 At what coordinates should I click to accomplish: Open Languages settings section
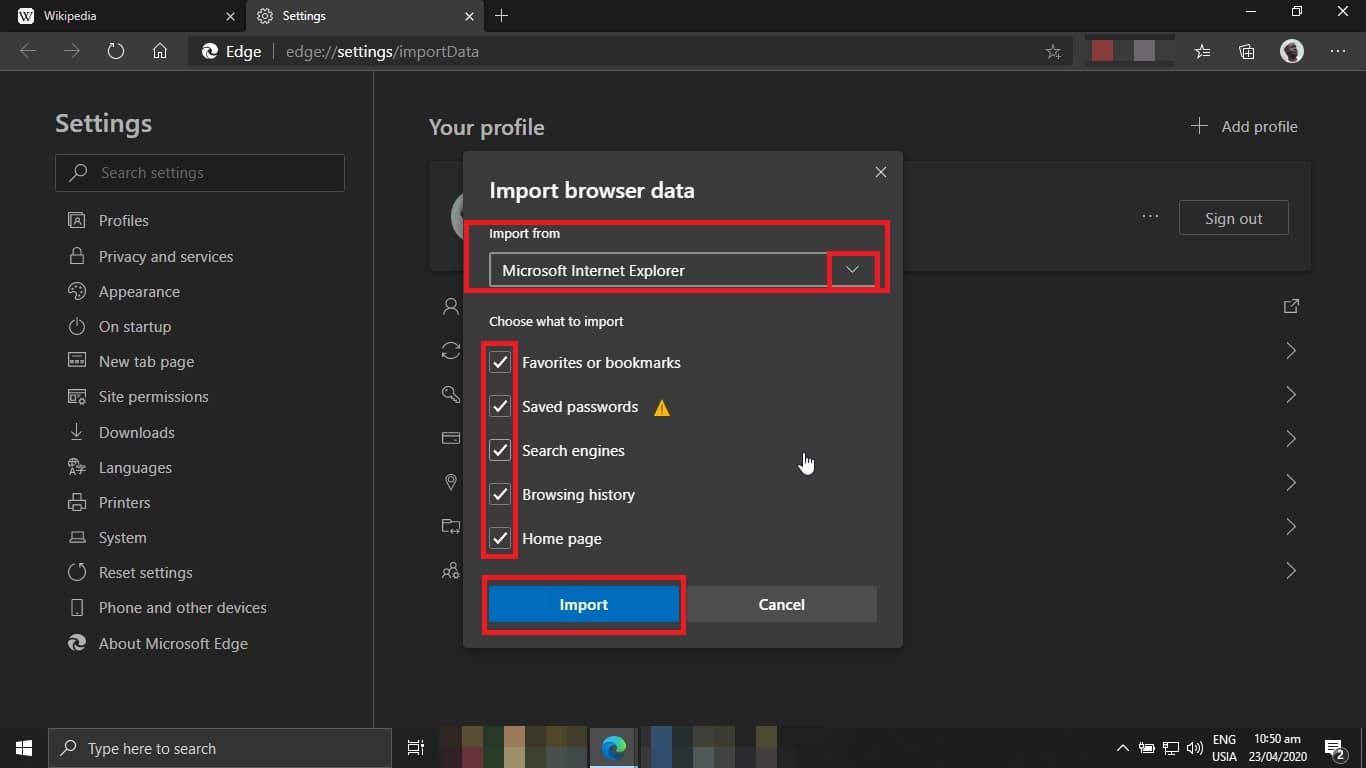pyautogui.click(x=135, y=468)
